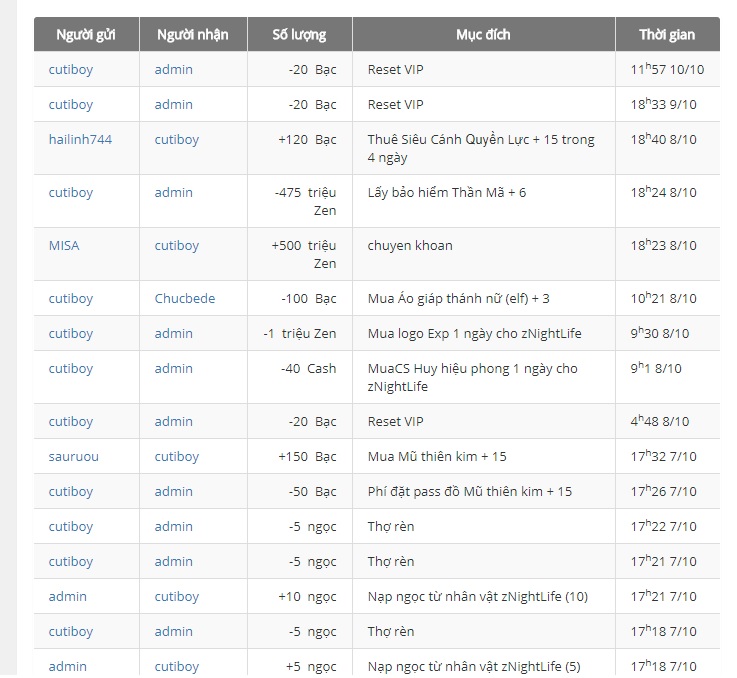Click sender cutiboy in the "Mua Áo giáp" row

click(71, 299)
